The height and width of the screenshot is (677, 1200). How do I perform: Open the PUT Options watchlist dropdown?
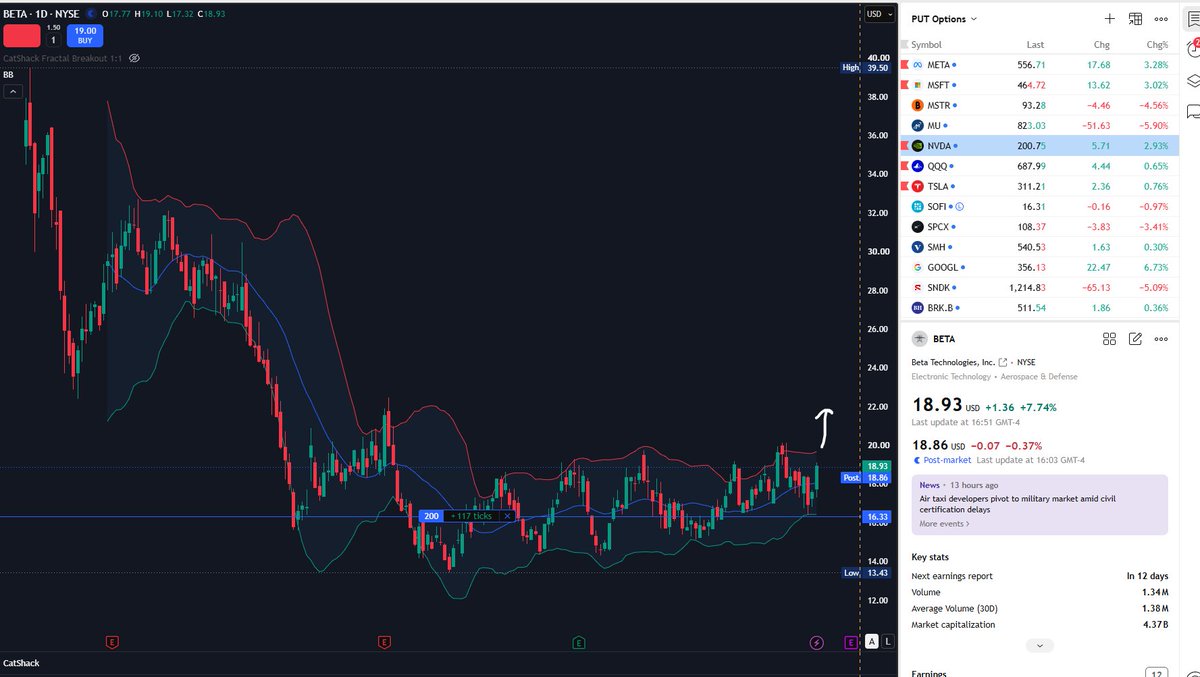[x=944, y=19]
